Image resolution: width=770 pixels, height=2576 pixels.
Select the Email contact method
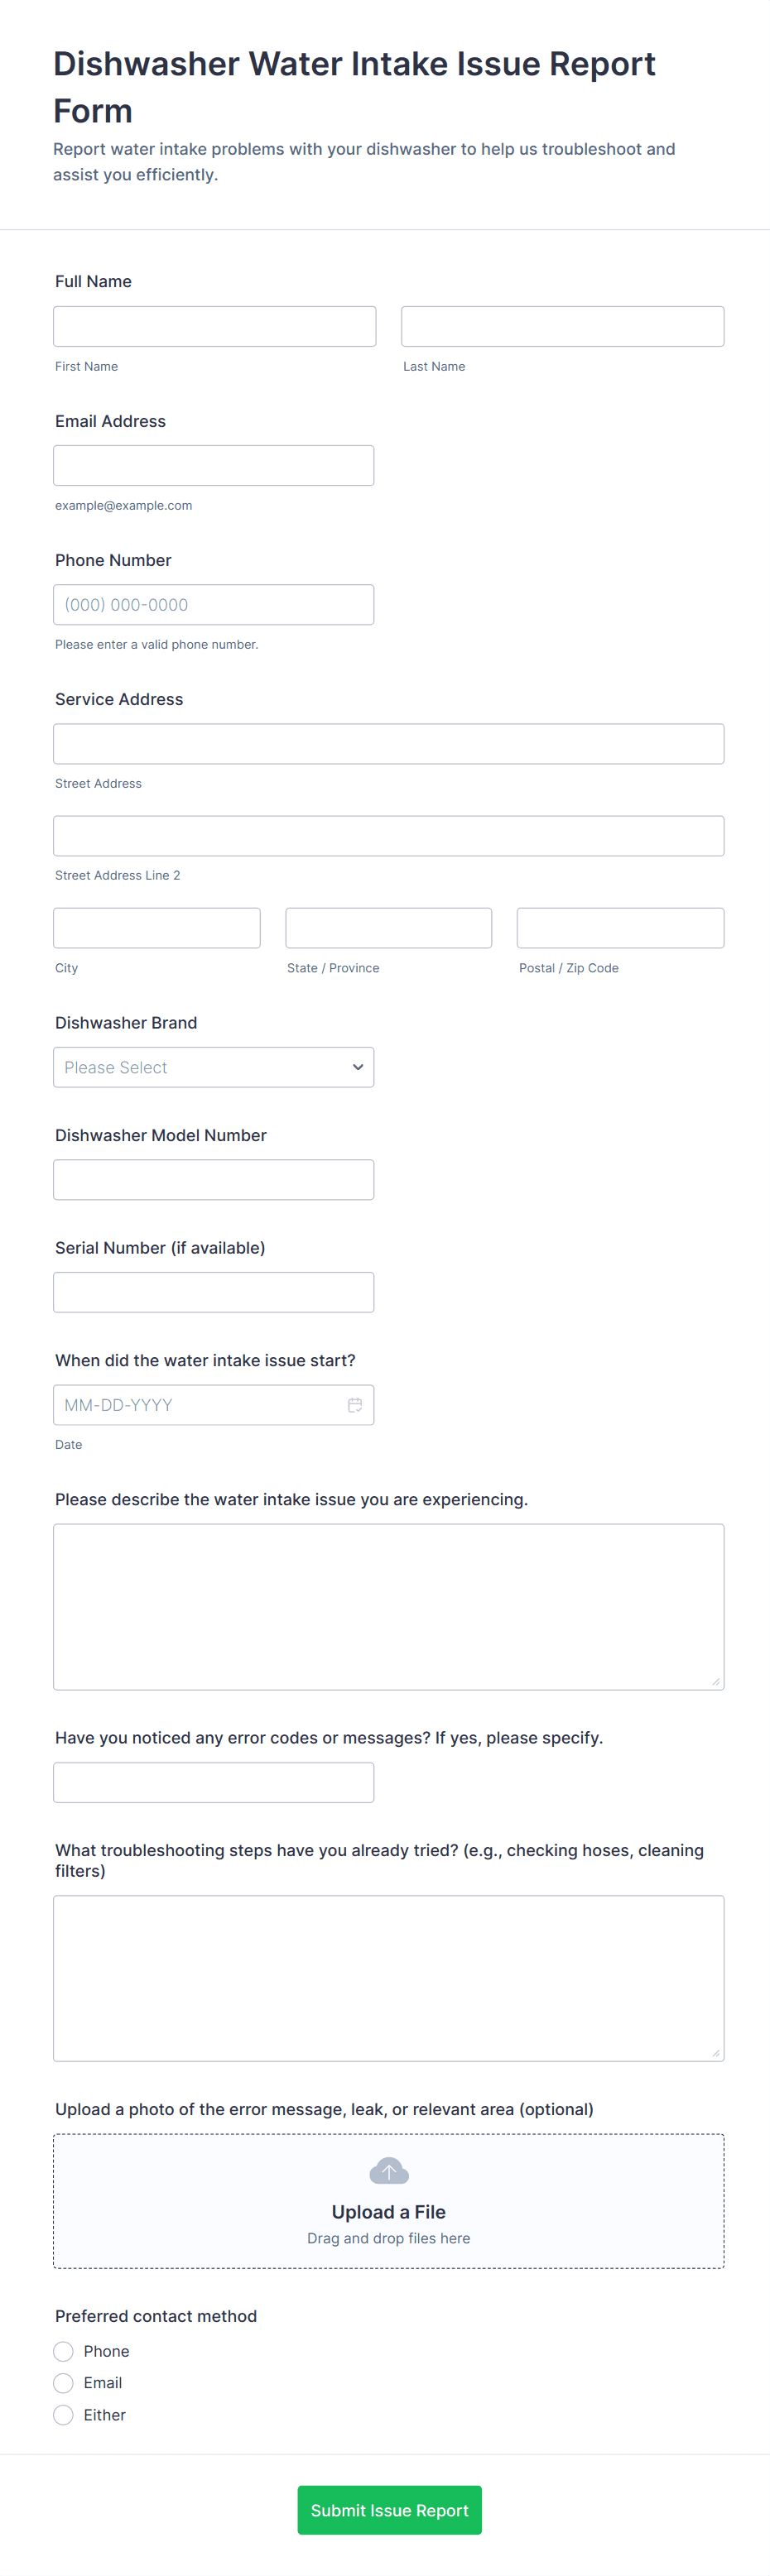coord(64,2383)
